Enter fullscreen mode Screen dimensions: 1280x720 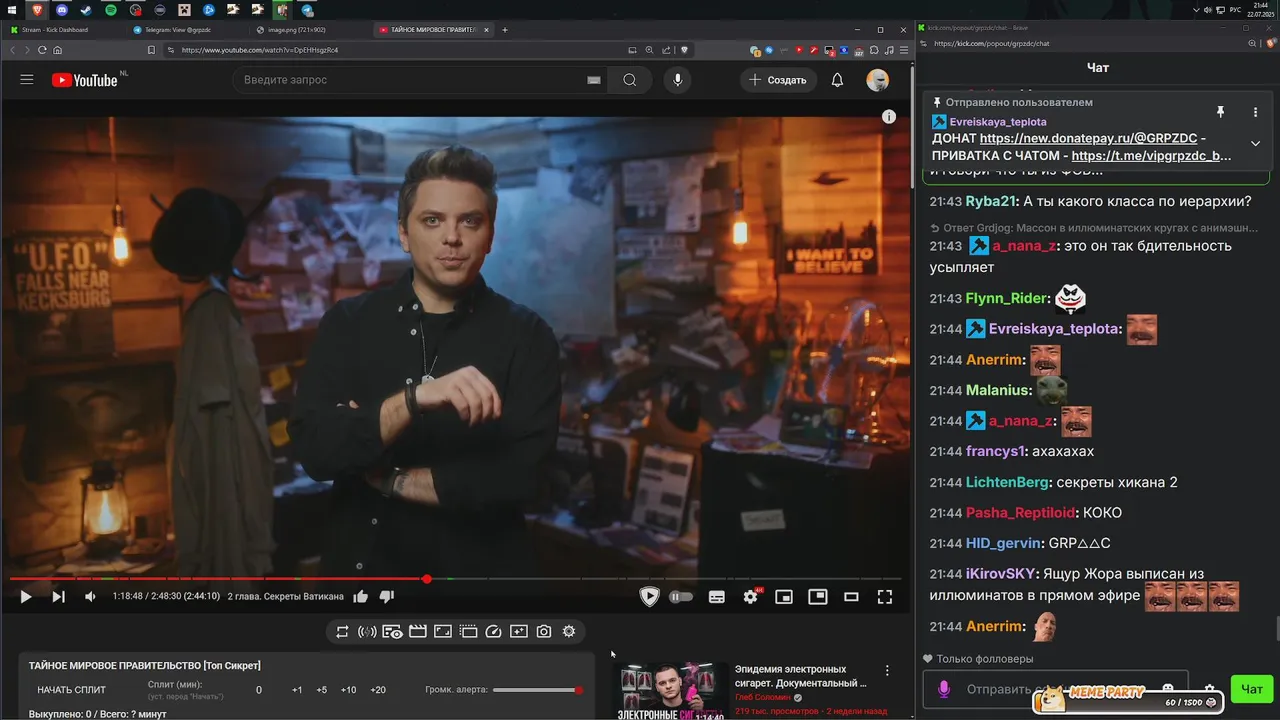(x=885, y=597)
